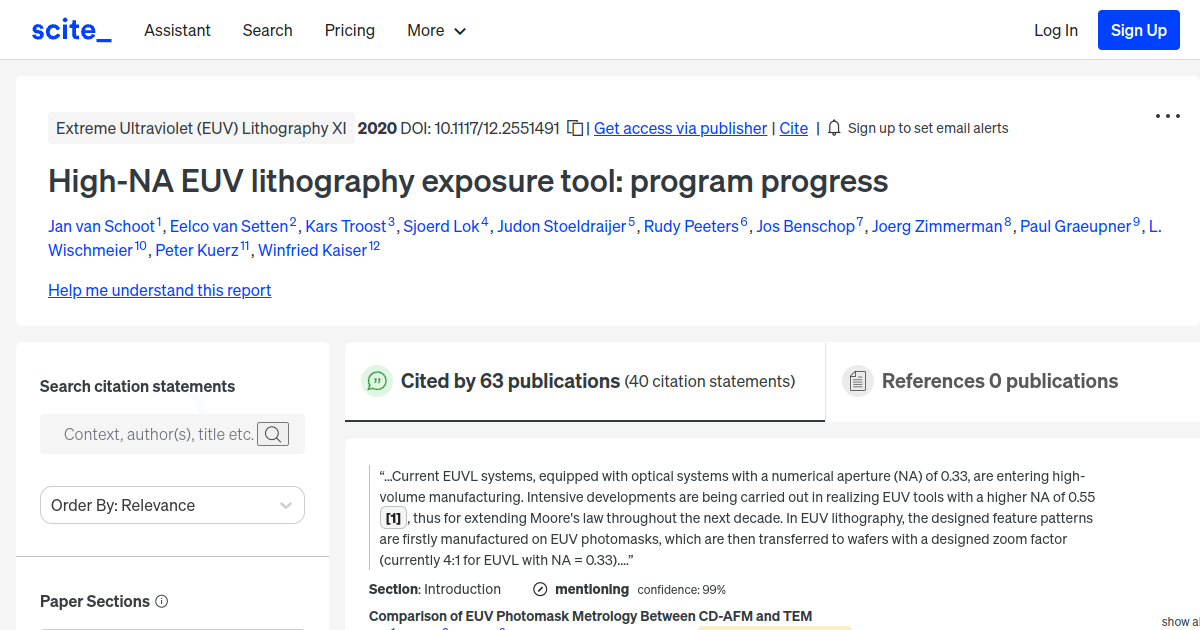Switch to the References publications tab
1200x630 pixels.
point(999,381)
